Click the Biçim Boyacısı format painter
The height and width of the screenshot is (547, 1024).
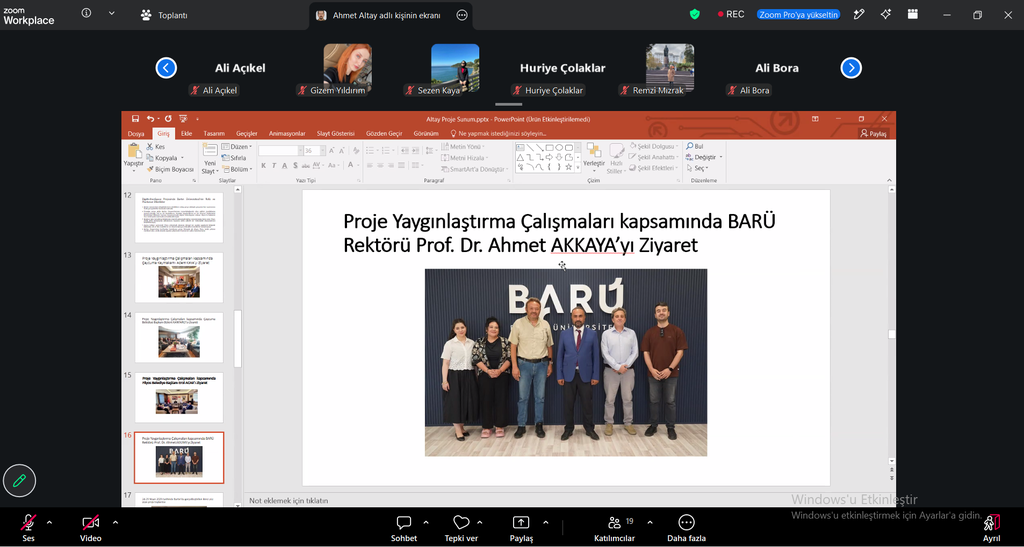click(170, 169)
